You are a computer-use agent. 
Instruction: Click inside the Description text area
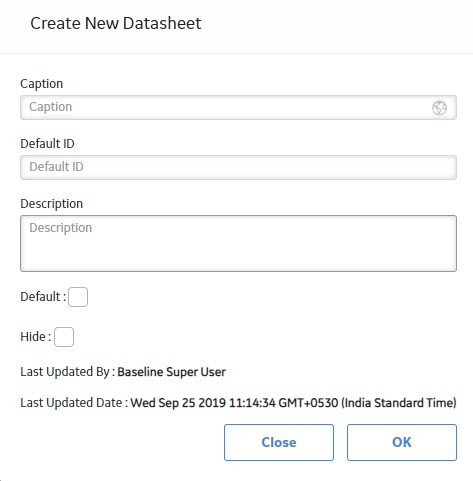[x=238, y=243]
